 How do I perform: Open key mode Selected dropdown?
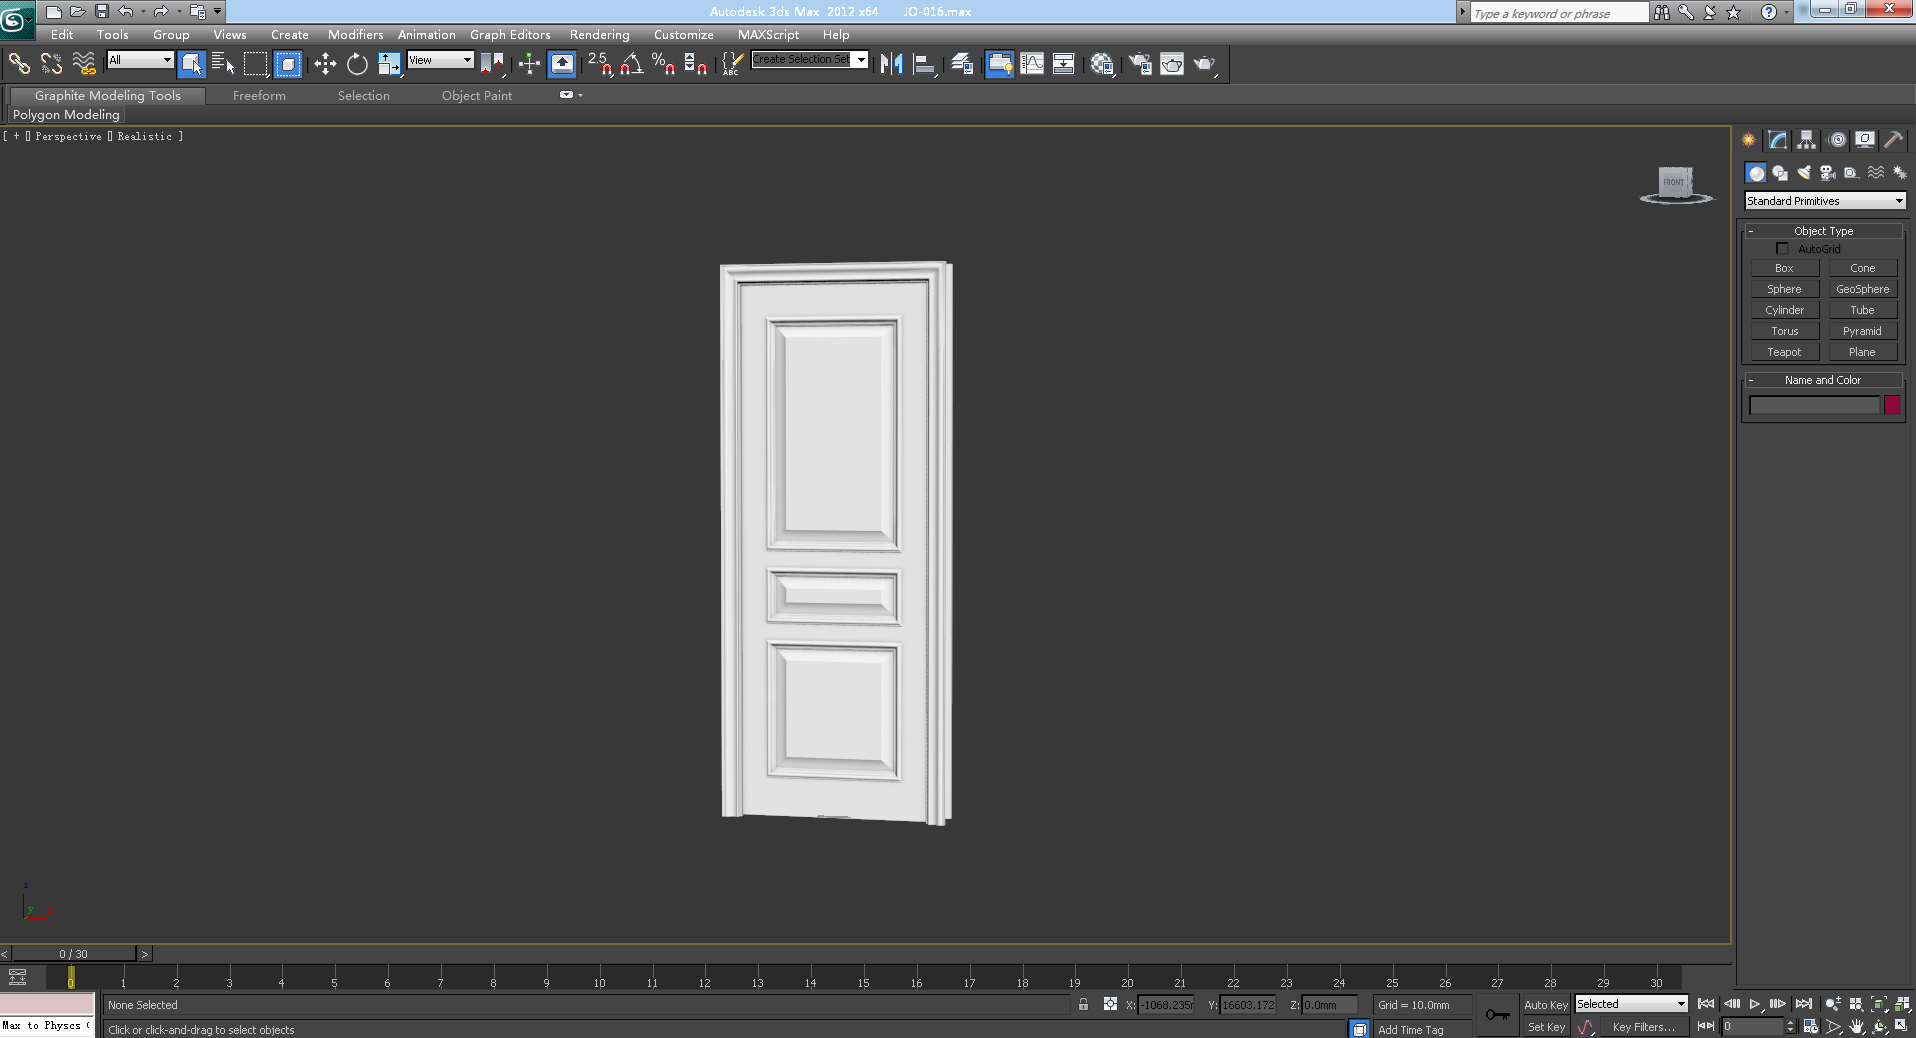pos(1632,1004)
